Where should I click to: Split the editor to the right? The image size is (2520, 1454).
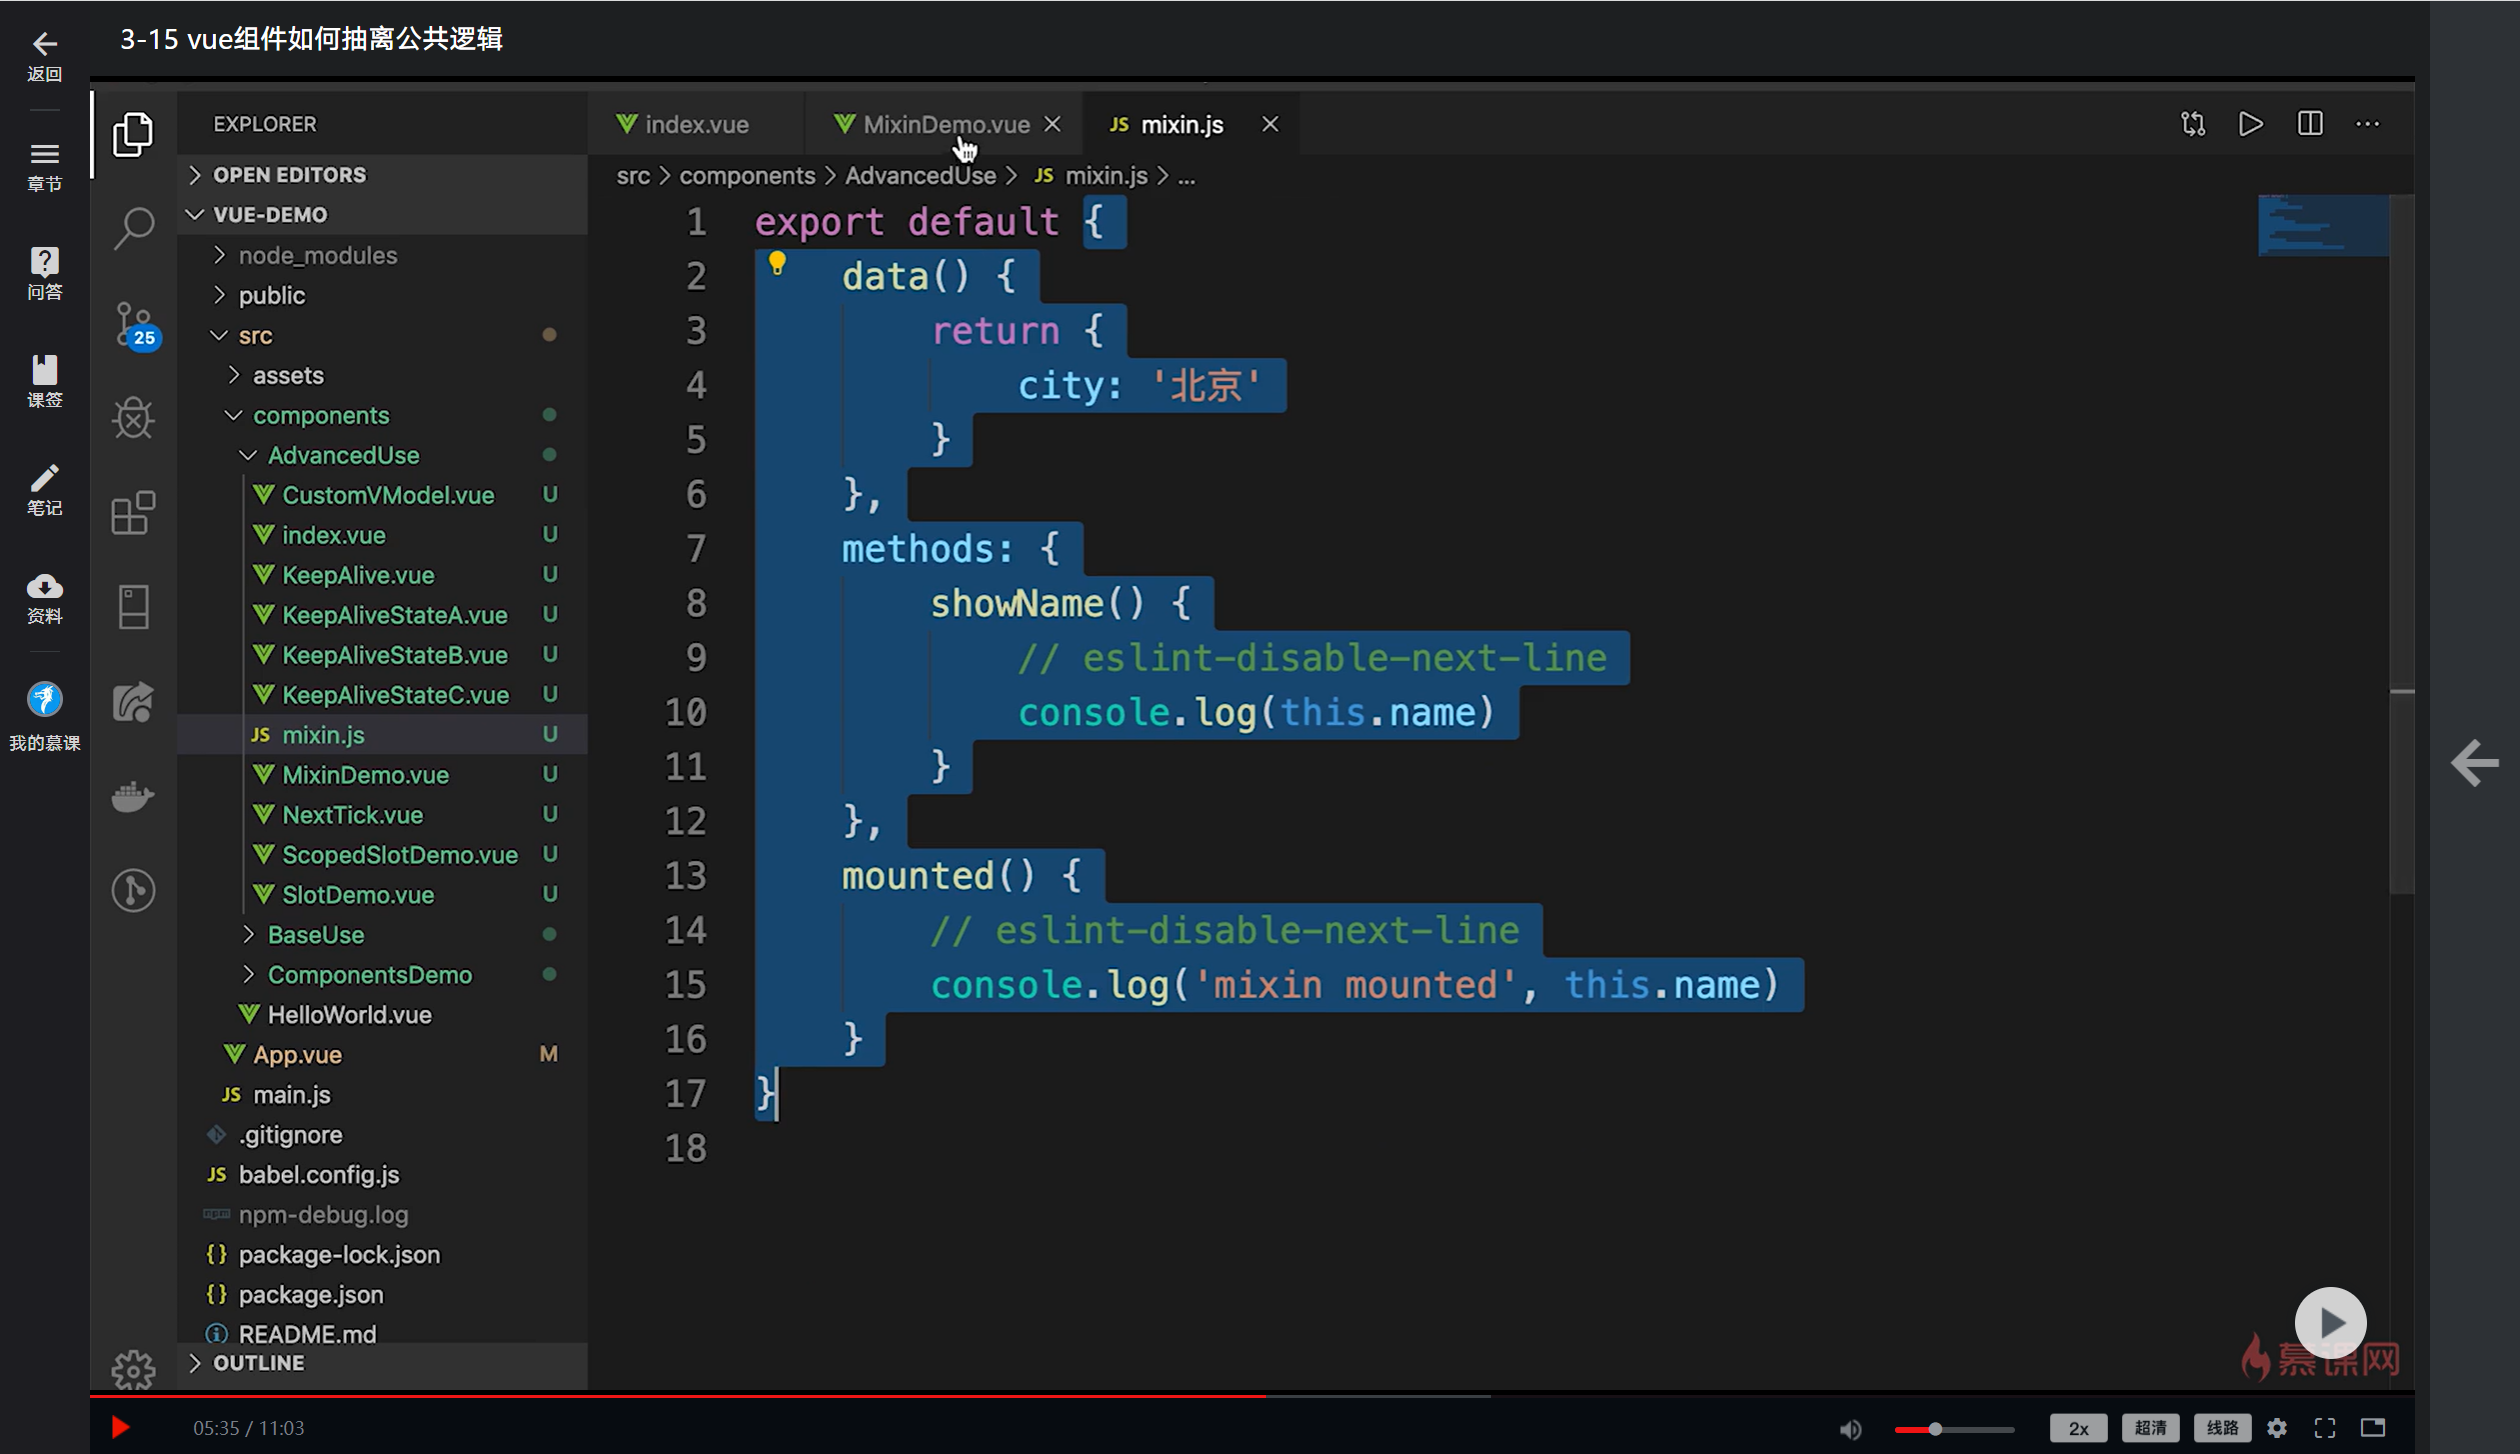(x=2310, y=124)
